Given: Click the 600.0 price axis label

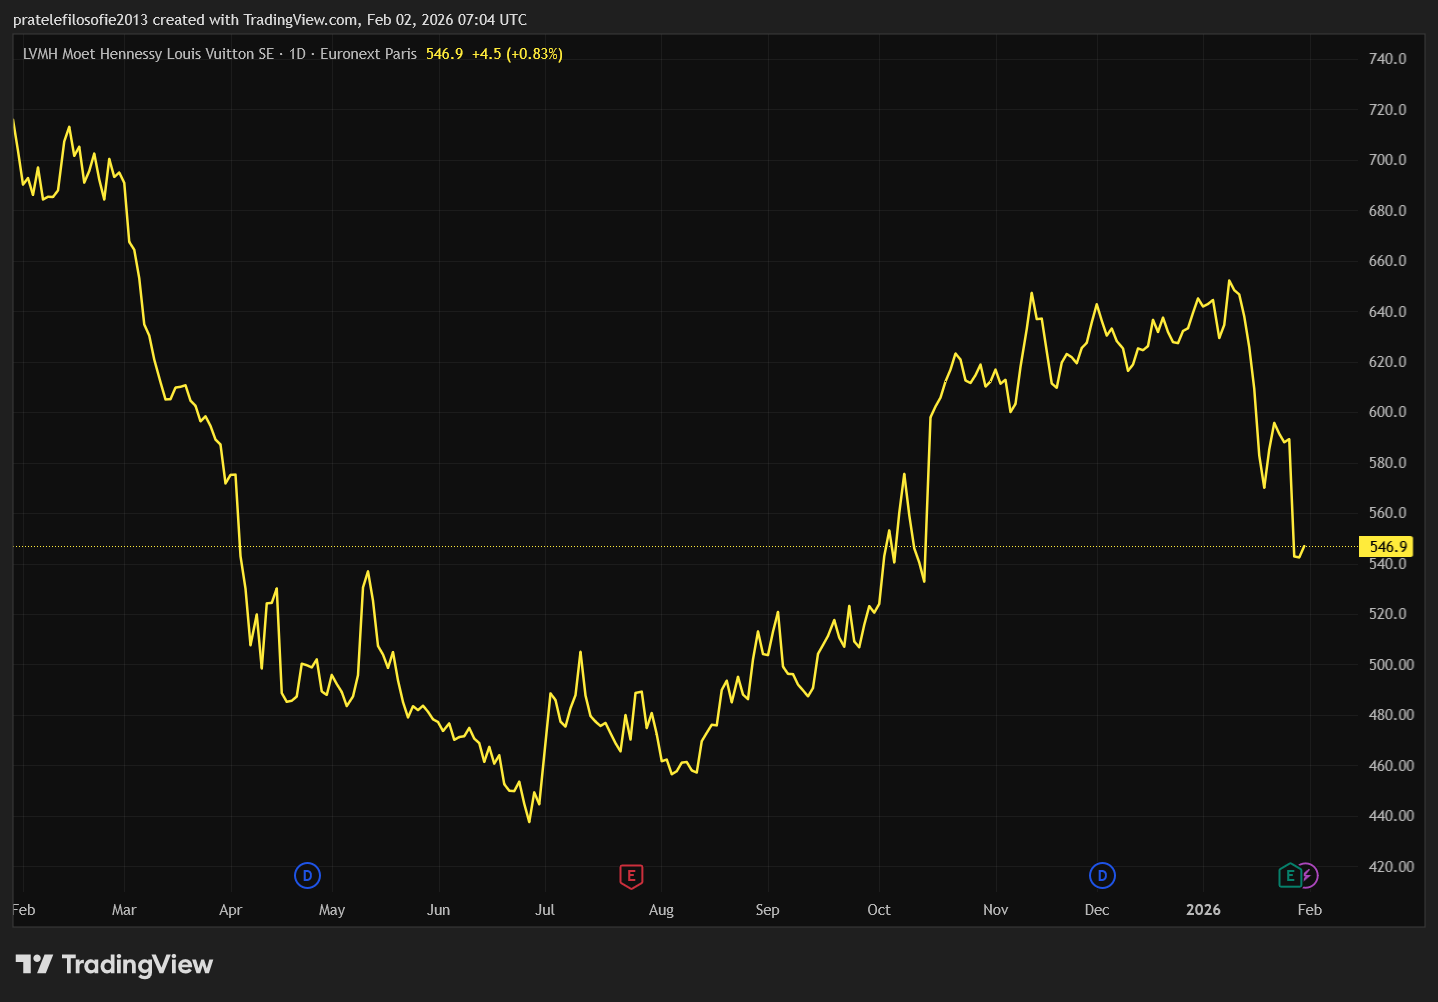Looking at the screenshot, I should coord(1387,412).
